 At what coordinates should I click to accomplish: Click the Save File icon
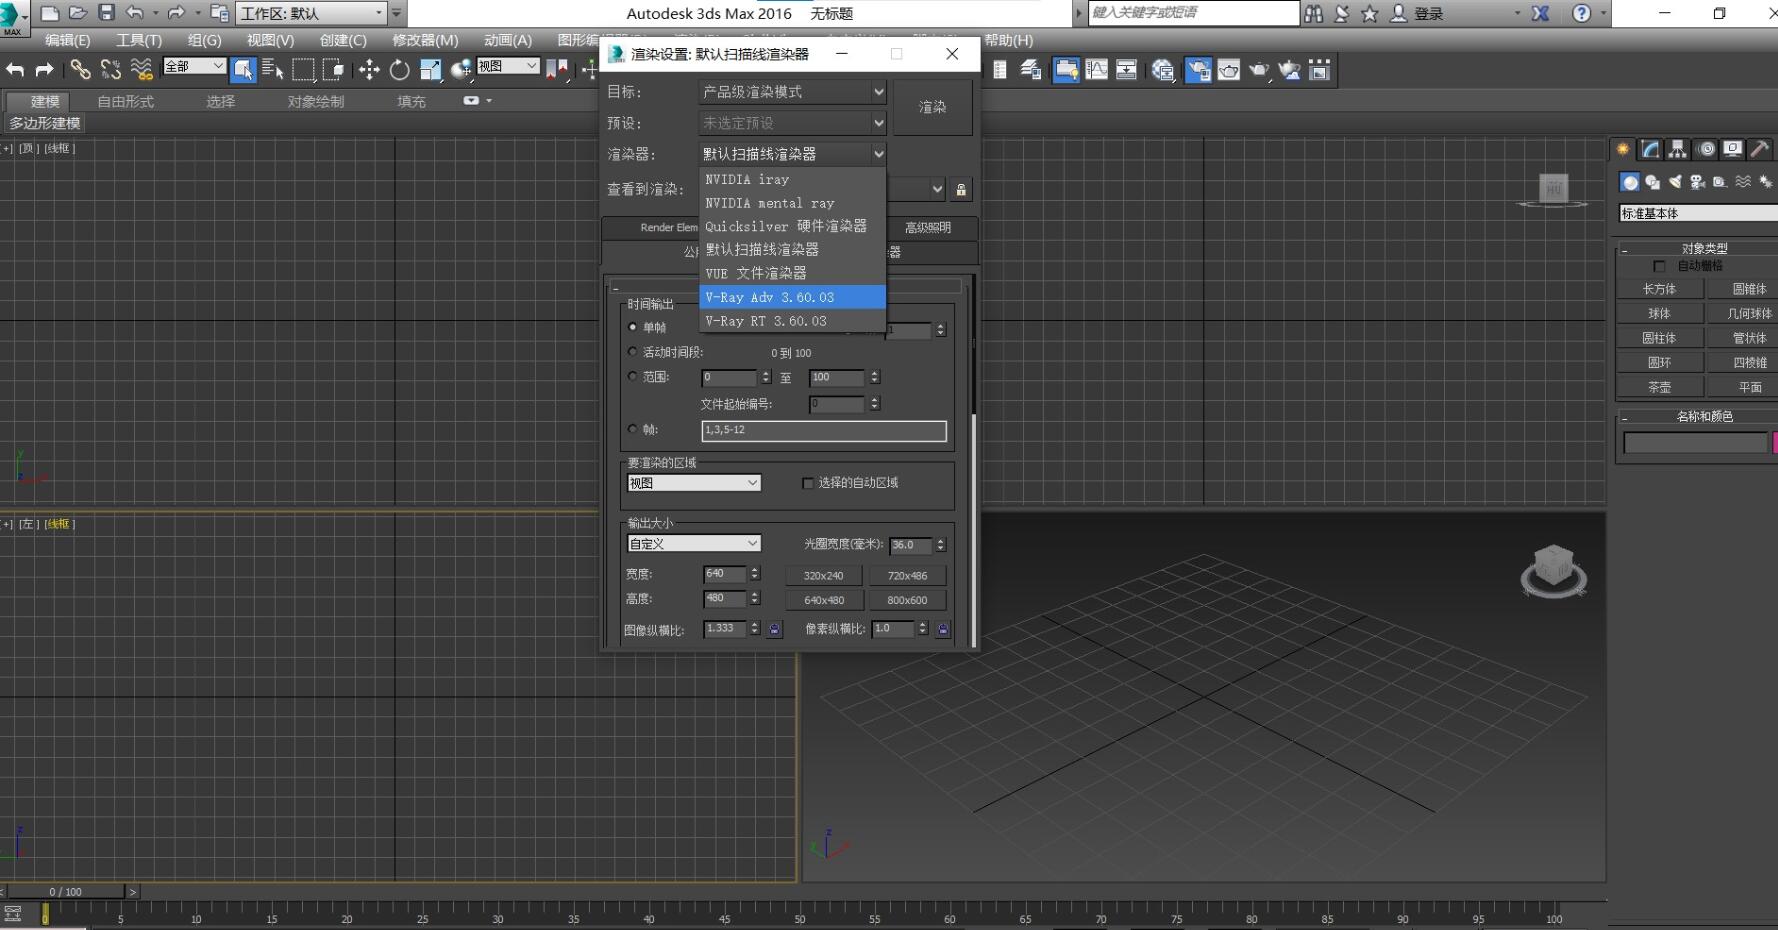click(106, 13)
